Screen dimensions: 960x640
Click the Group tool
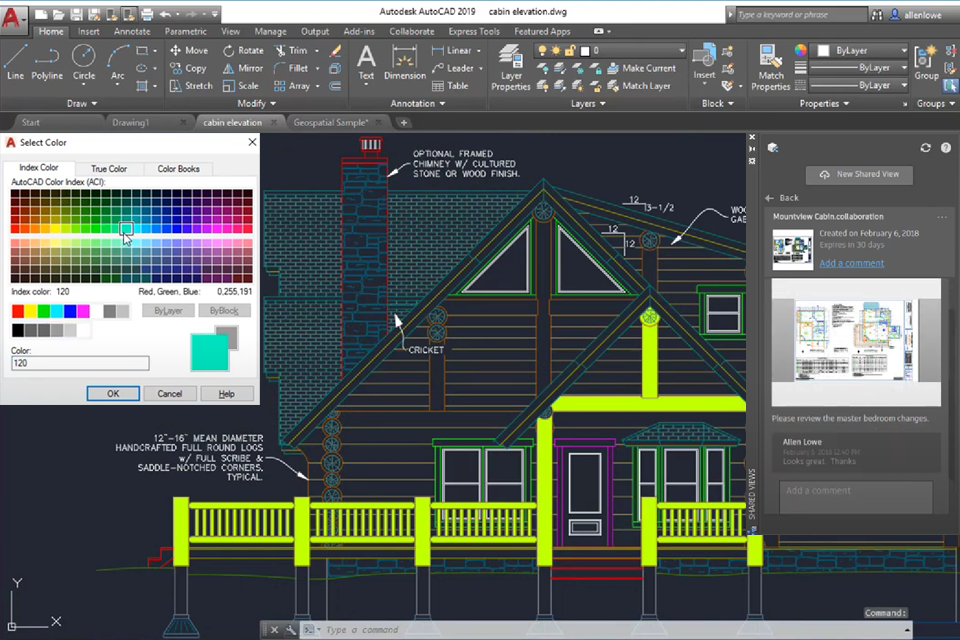point(926,62)
